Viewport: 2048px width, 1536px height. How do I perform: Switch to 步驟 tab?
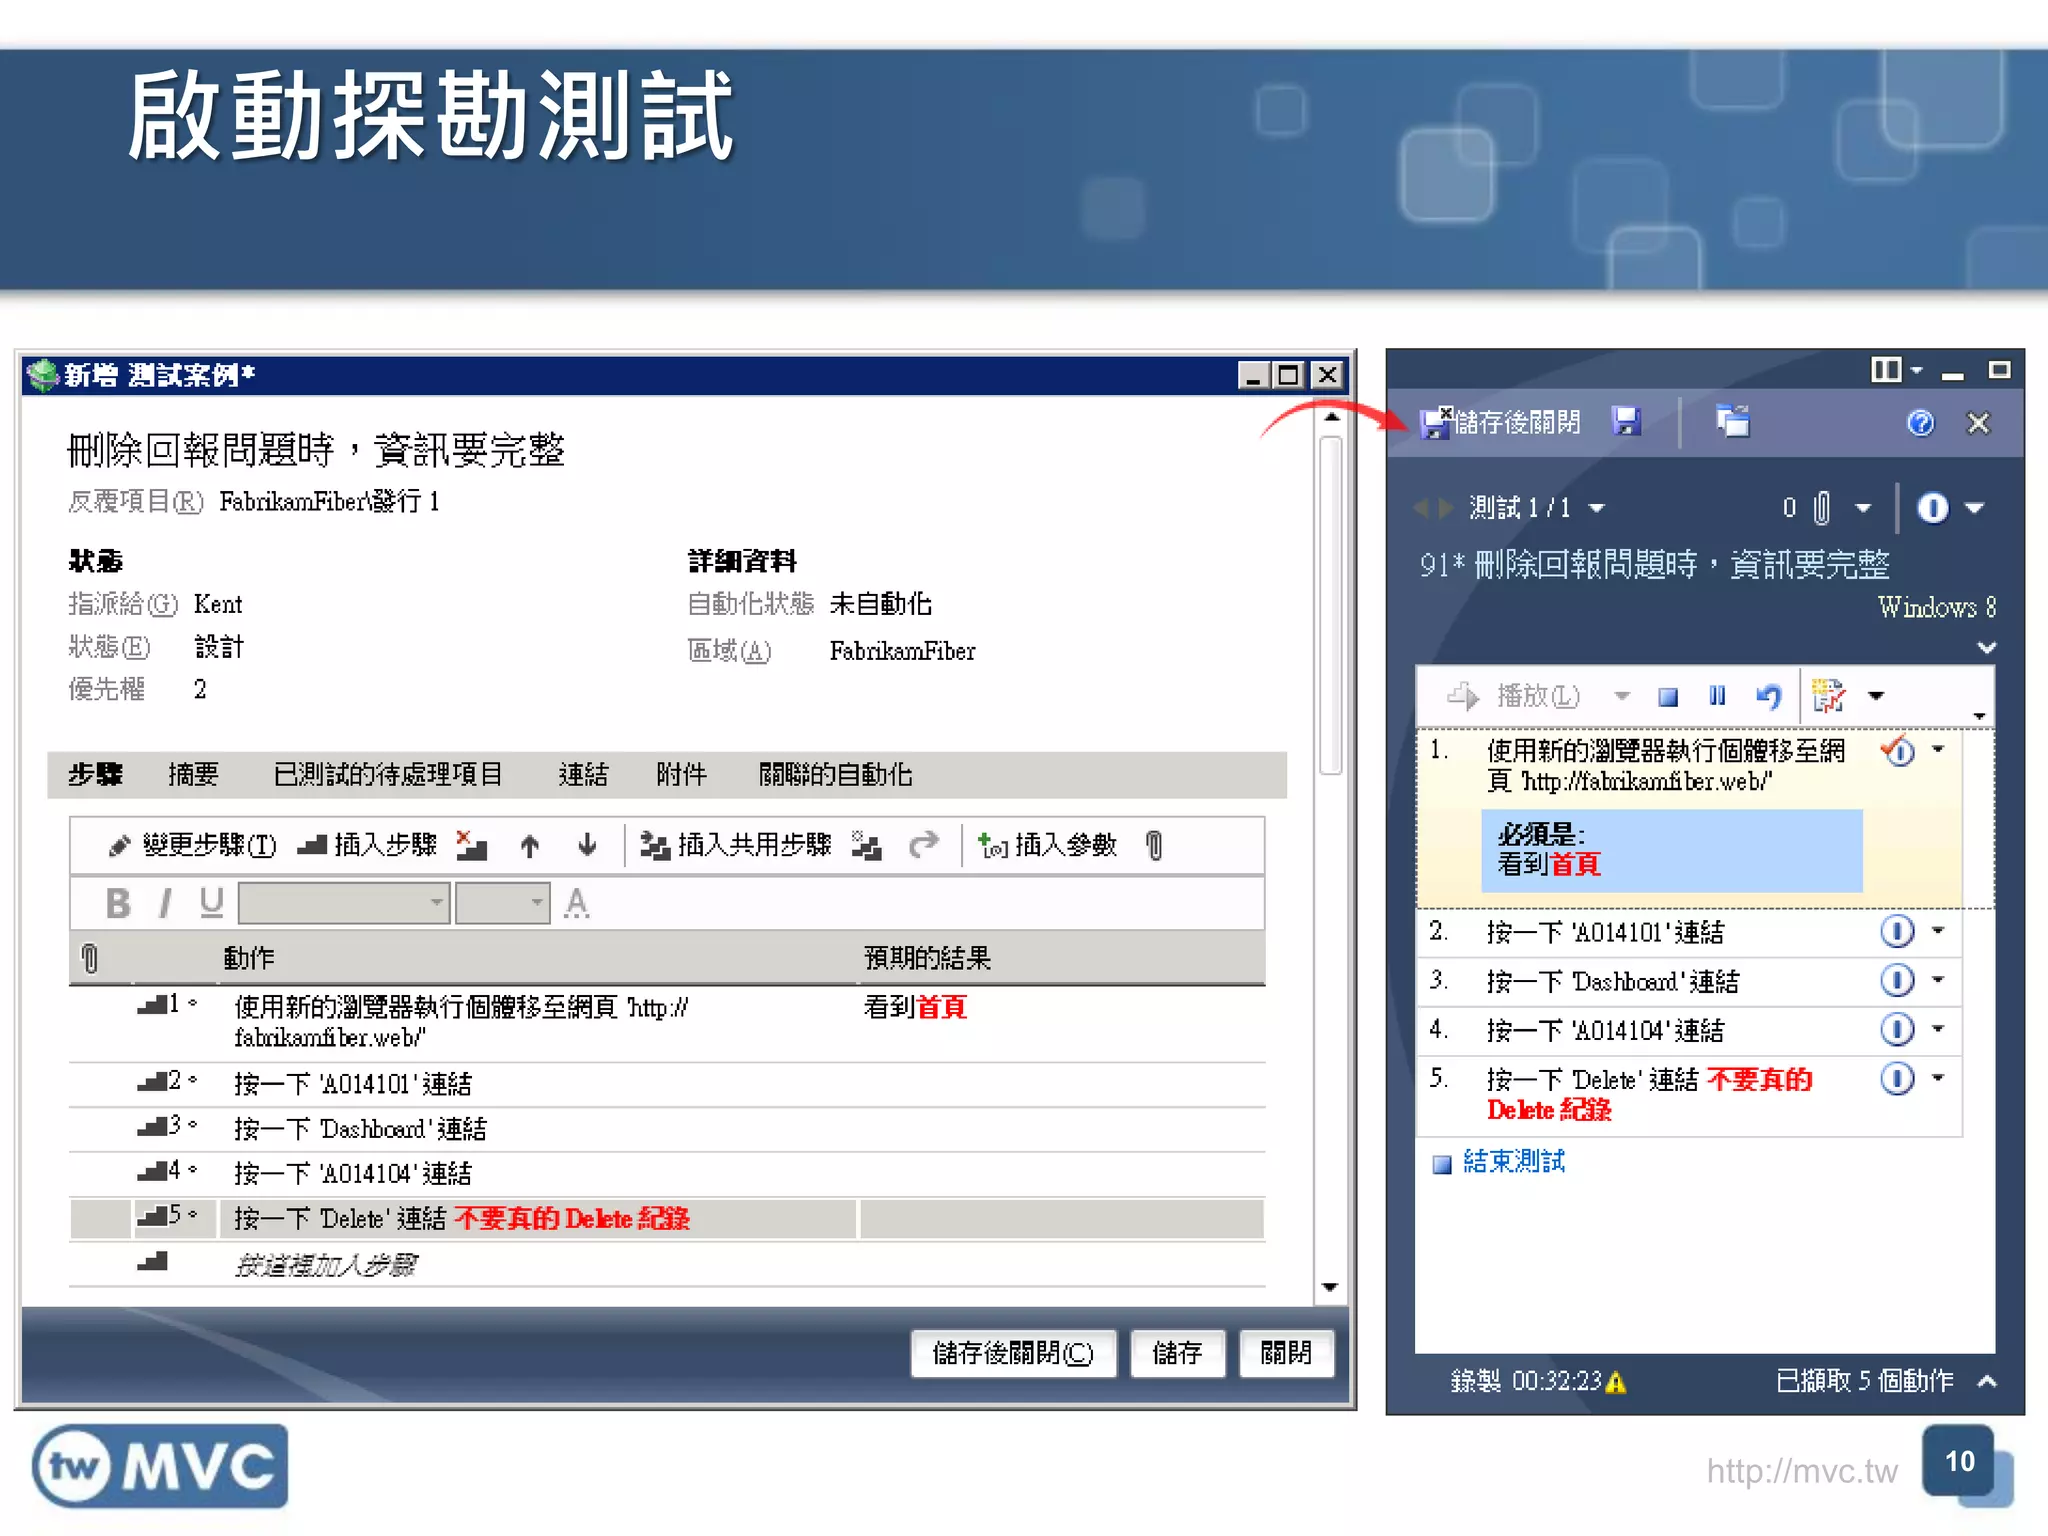click(95, 775)
